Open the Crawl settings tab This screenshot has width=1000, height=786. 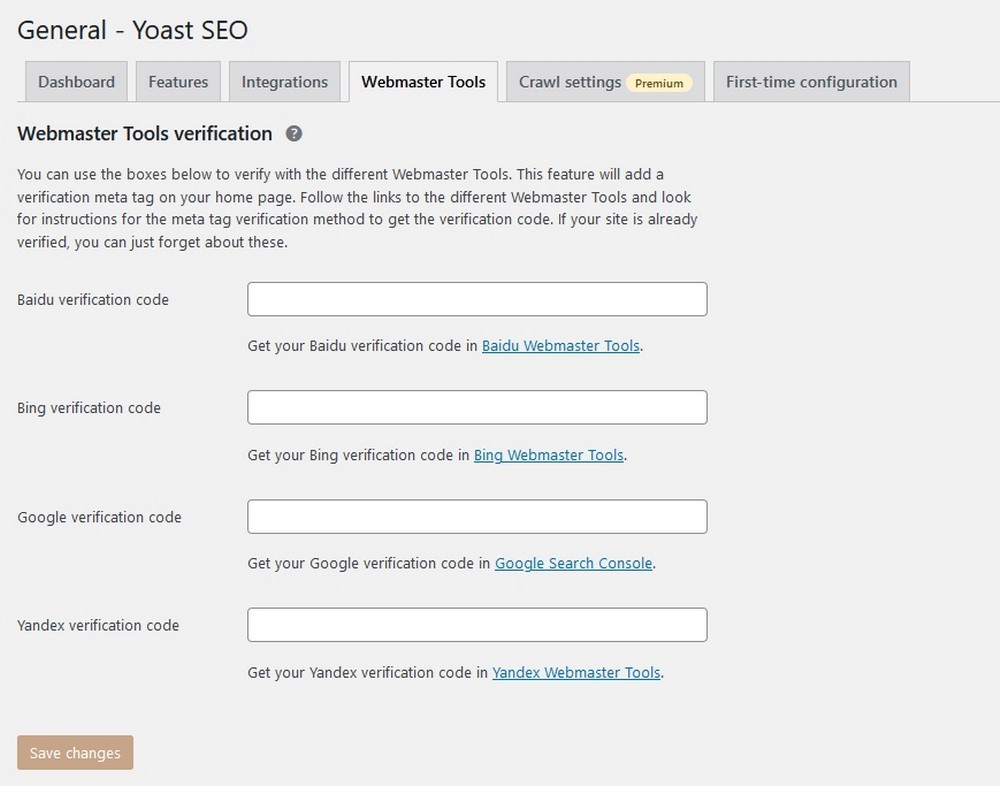coord(605,82)
